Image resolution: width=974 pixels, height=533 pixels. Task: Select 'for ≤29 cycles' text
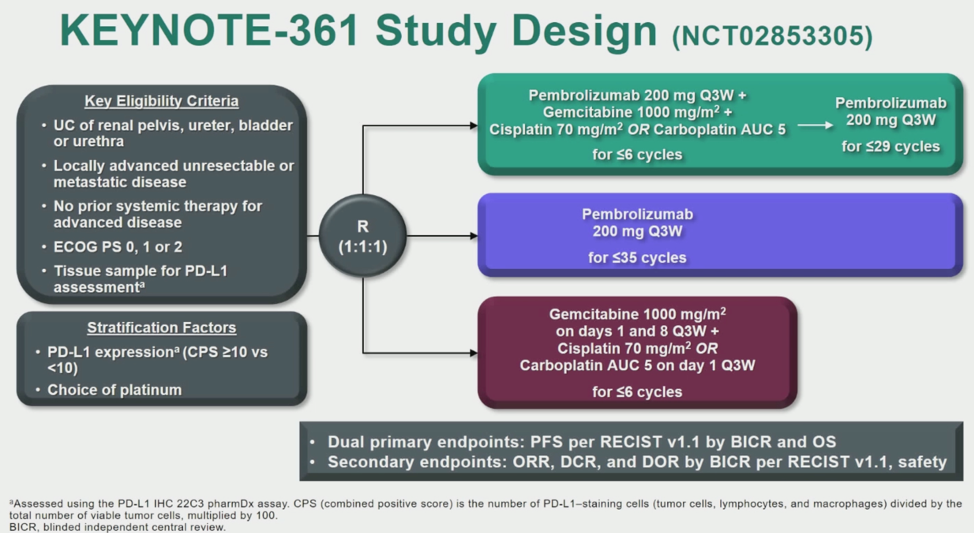click(x=891, y=147)
